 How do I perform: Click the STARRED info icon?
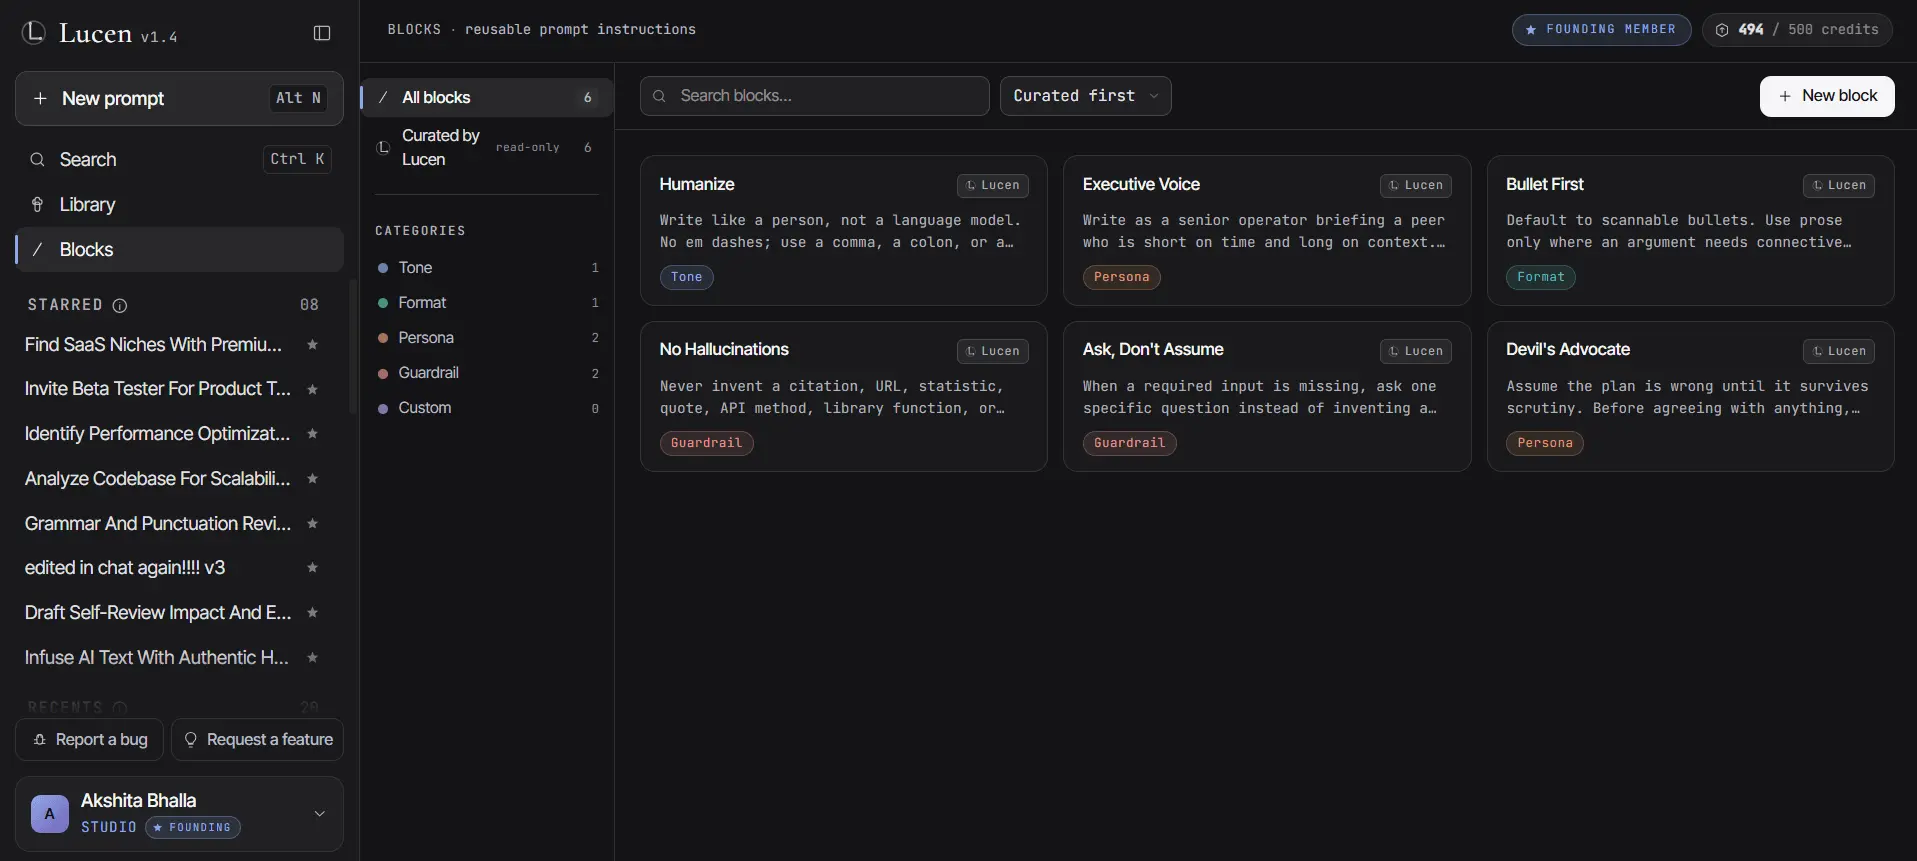click(120, 305)
